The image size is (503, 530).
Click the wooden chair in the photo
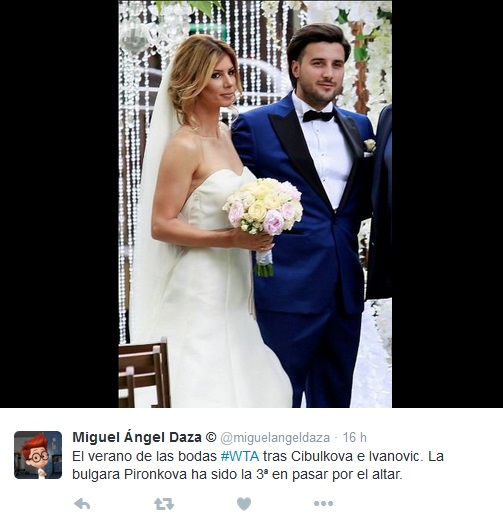[x=144, y=374]
